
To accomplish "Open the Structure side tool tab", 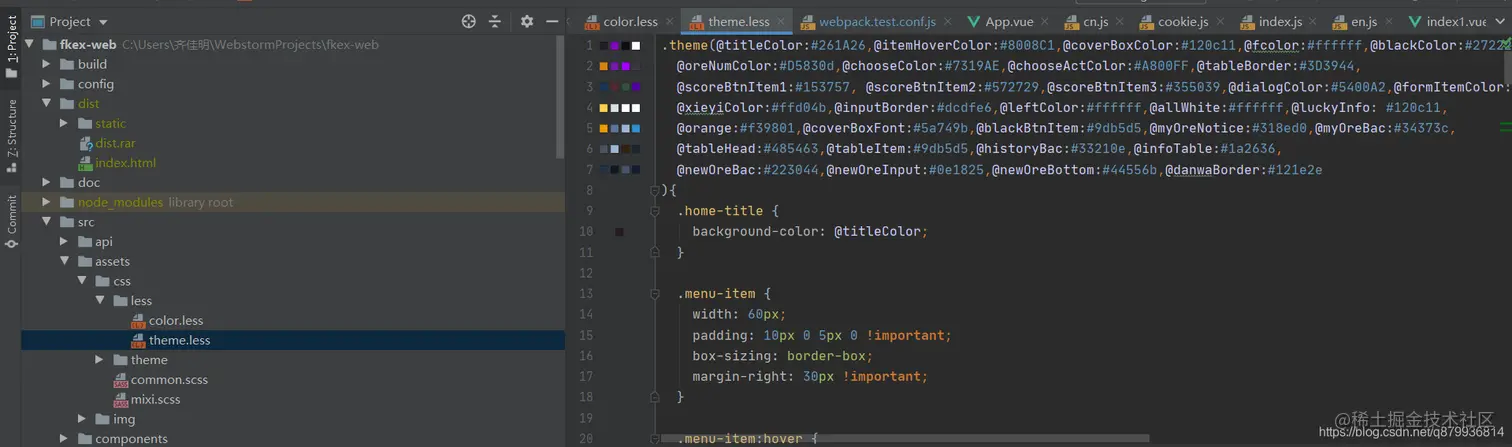I will (11, 135).
